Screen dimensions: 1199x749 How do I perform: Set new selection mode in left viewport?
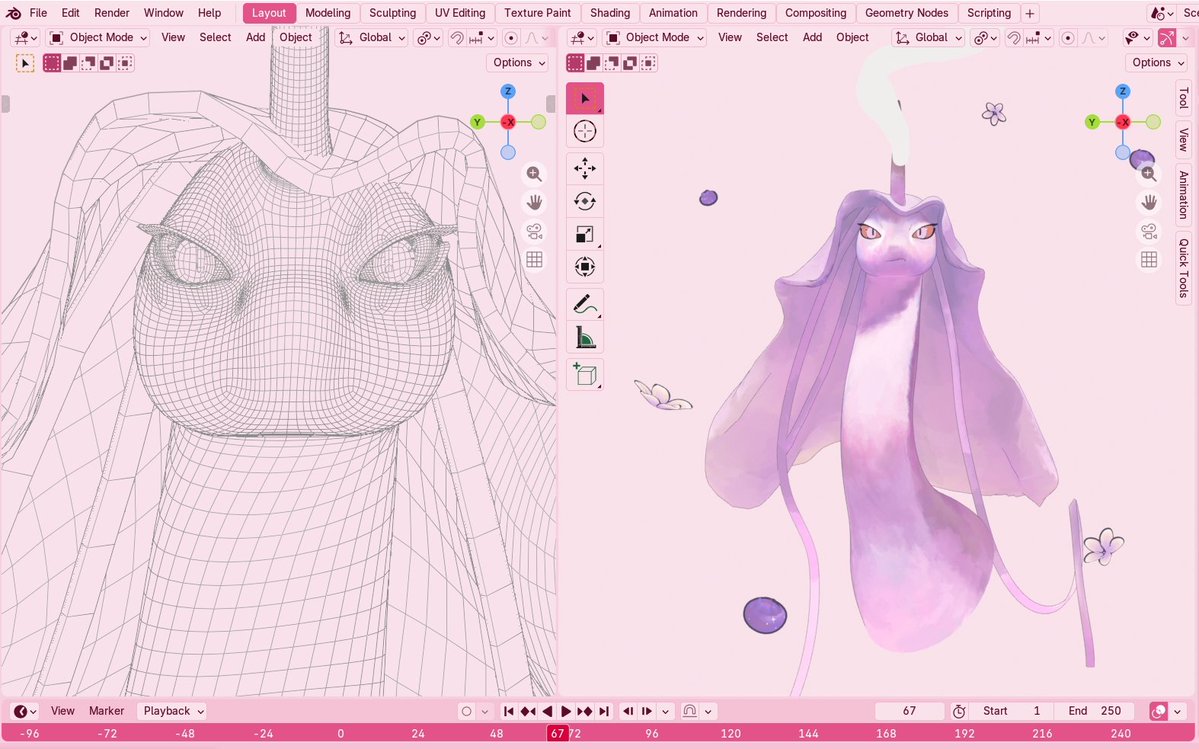click(x=51, y=63)
